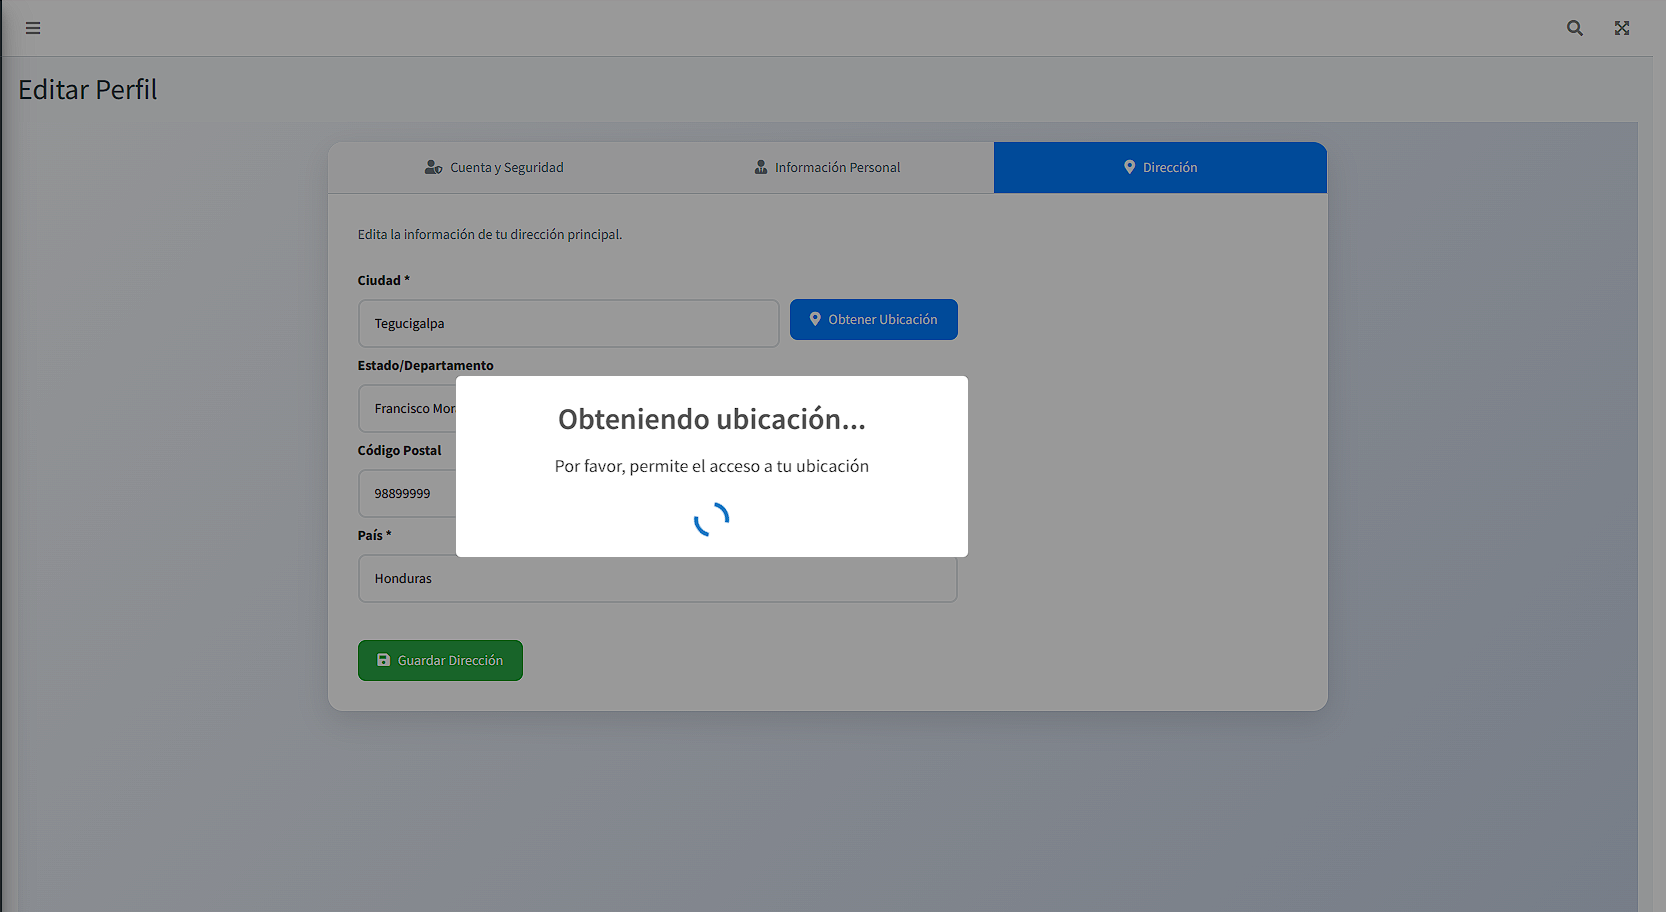This screenshot has height=912, width=1666.
Task: Focus the Ciudad field containing Tegucigalpa
Action: pos(568,324)
